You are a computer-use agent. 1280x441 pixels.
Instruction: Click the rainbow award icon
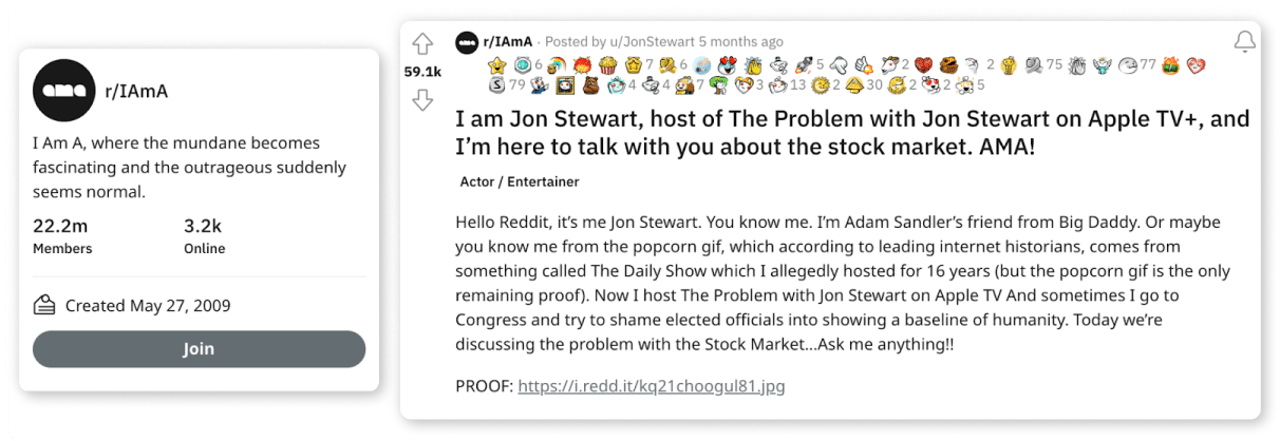tap(556, 65)
